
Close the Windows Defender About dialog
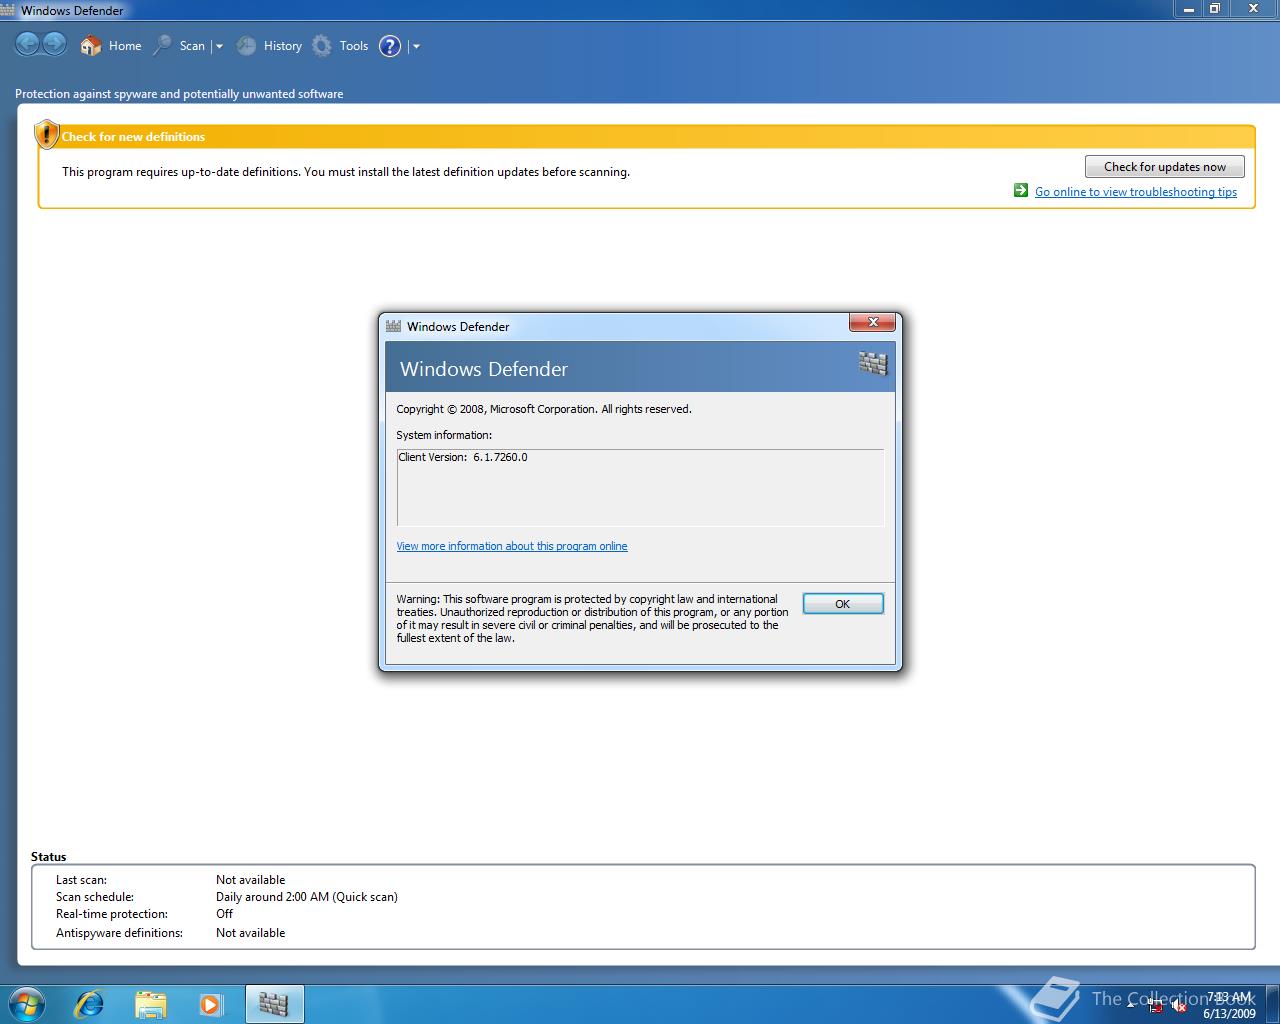point(872,322)
